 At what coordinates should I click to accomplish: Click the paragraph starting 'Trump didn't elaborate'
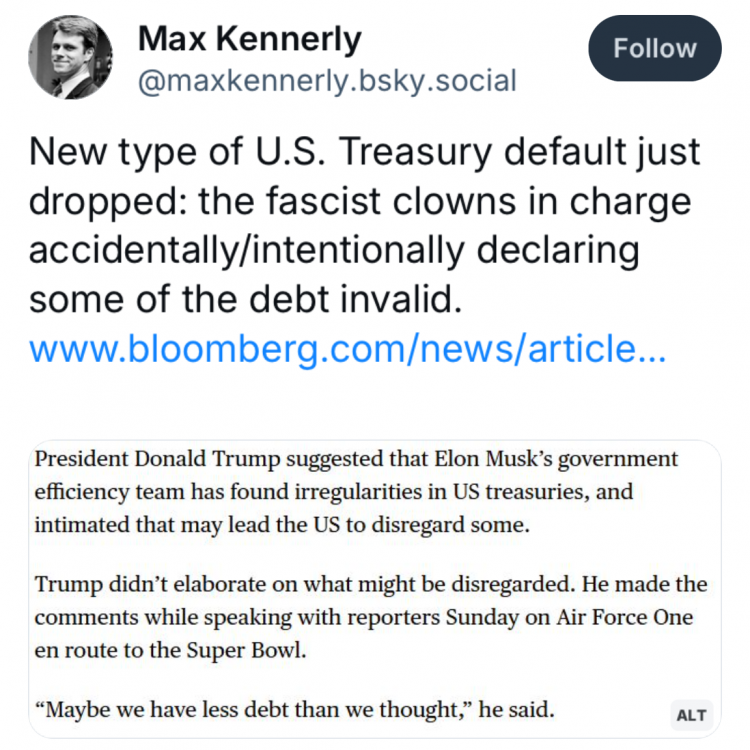click(370, 616)
